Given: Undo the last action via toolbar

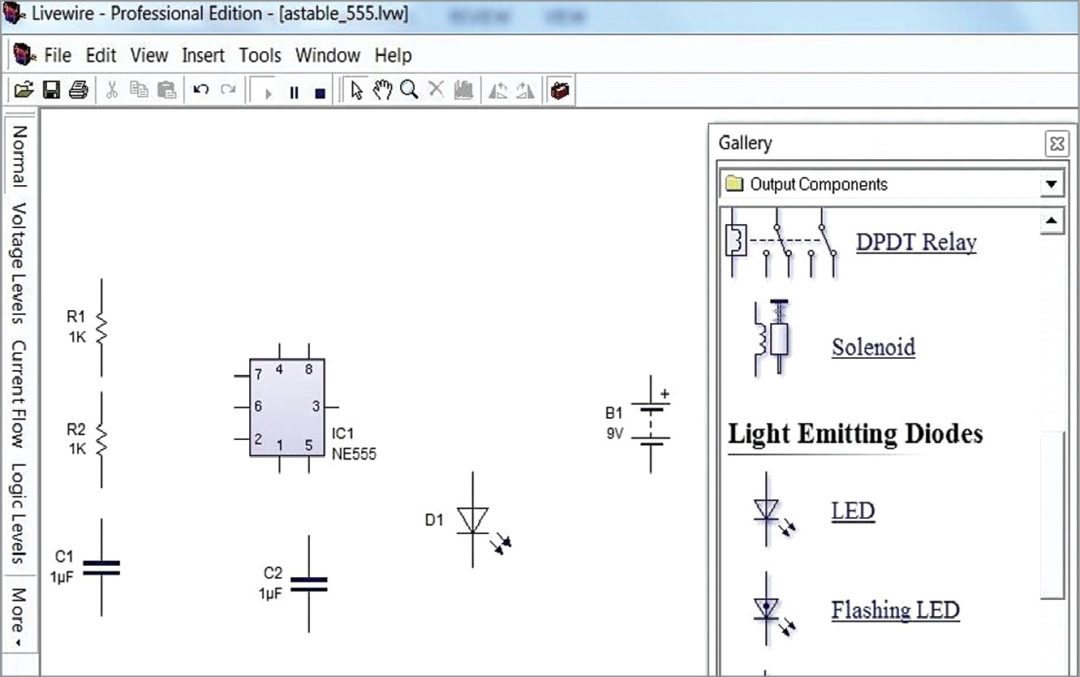Looking at the screenshot, I should click(201, 91).
